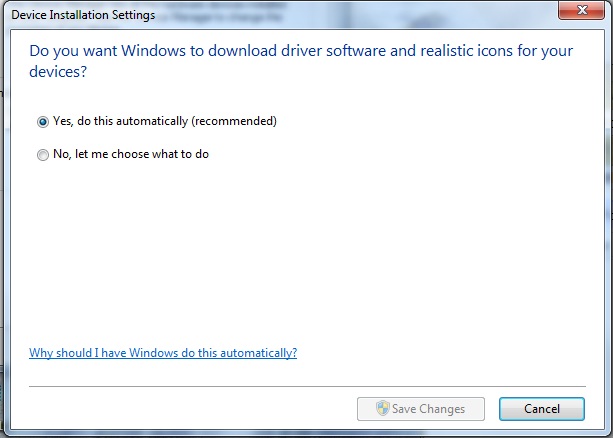
Task: Cancel the Device Installation Settings dialog
Action: [x=542, y=409]
